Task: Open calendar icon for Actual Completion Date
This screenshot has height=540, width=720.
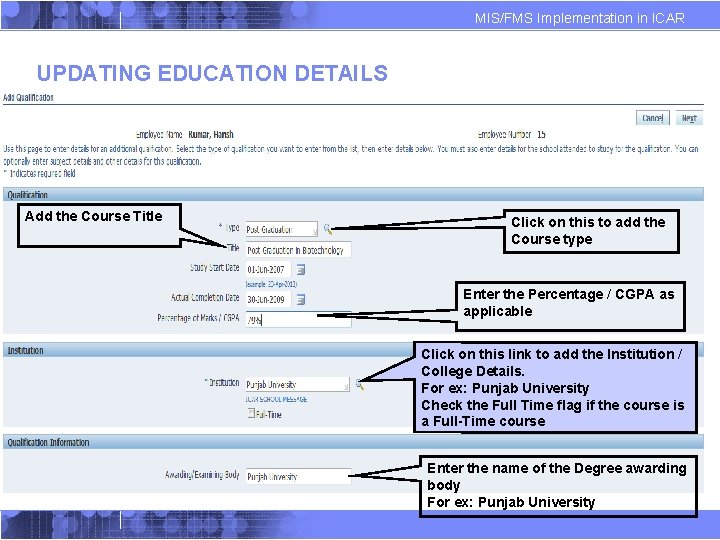Action: 301,300
